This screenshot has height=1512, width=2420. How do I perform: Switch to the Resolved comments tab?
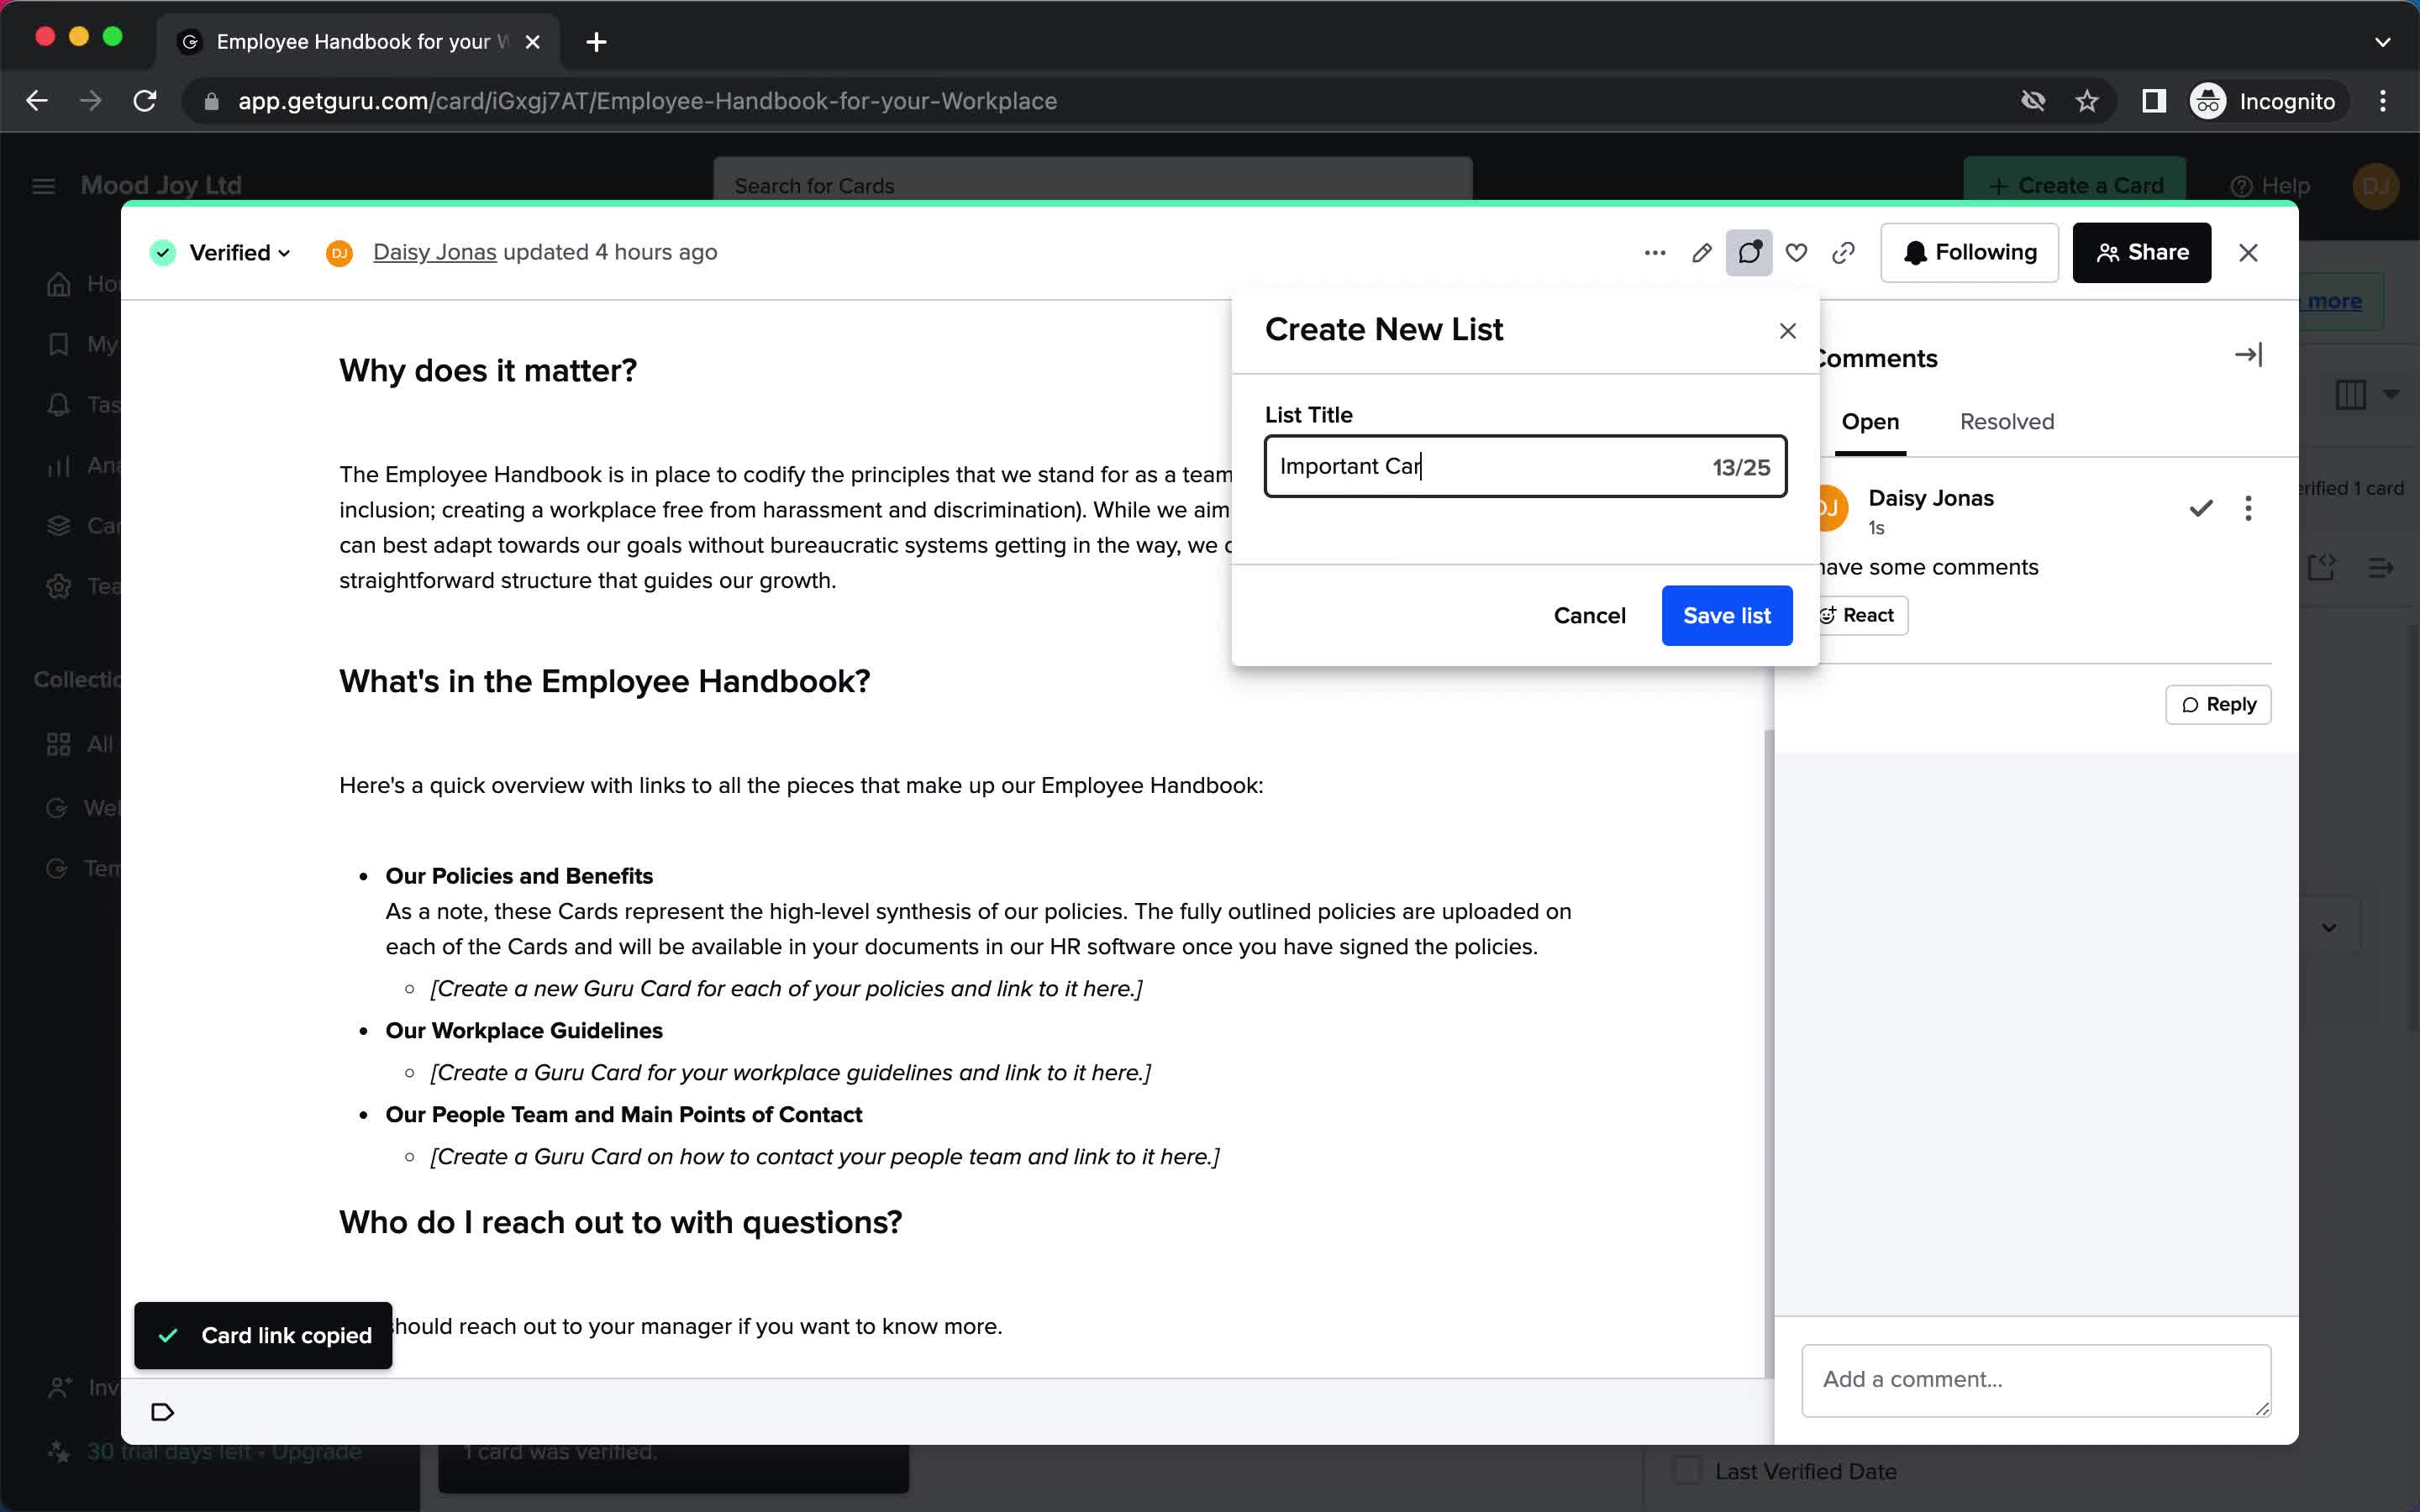pos(2007,422)
